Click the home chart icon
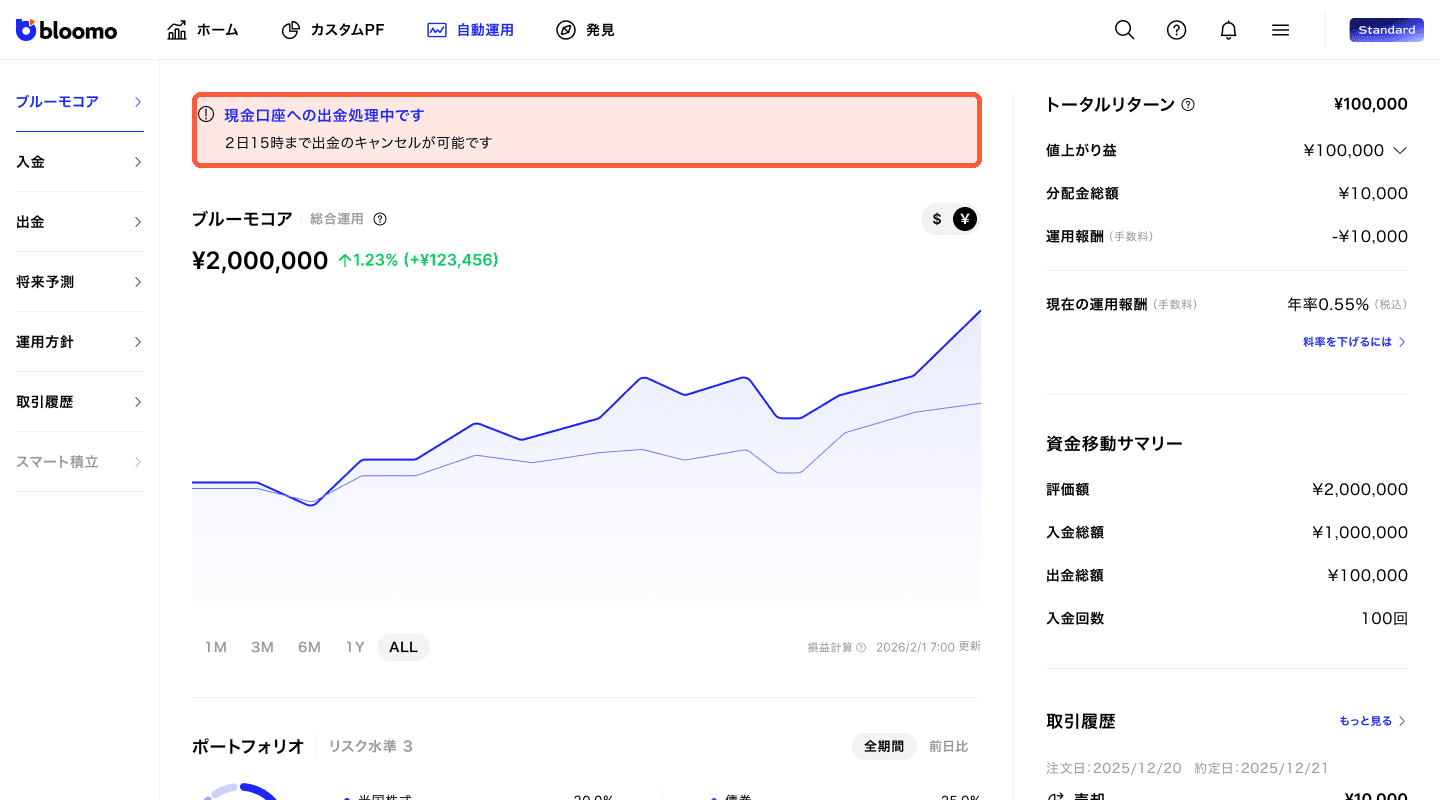 tap(177, 30)
